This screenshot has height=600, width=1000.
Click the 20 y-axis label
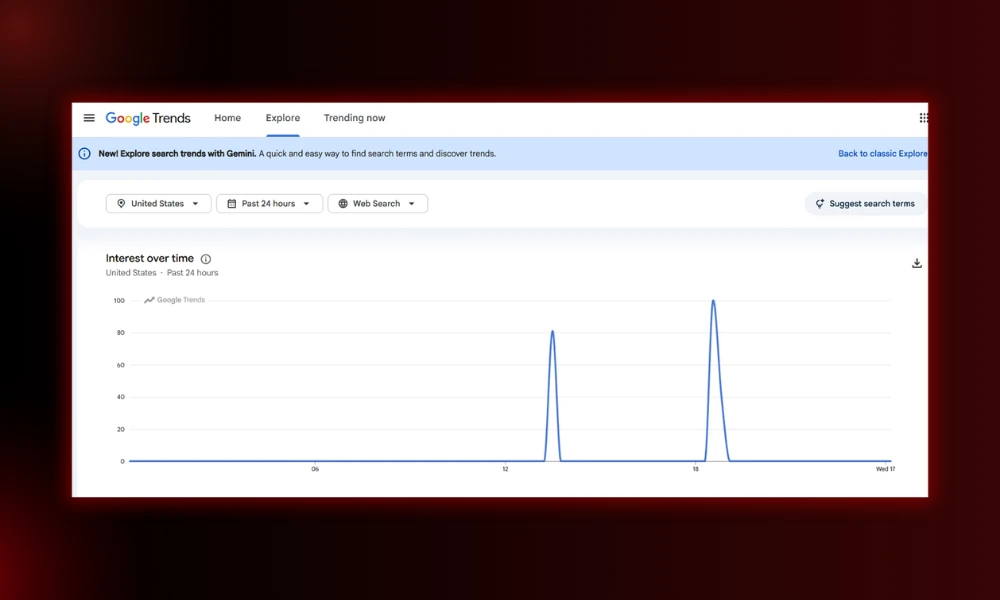tap(121, 430)
